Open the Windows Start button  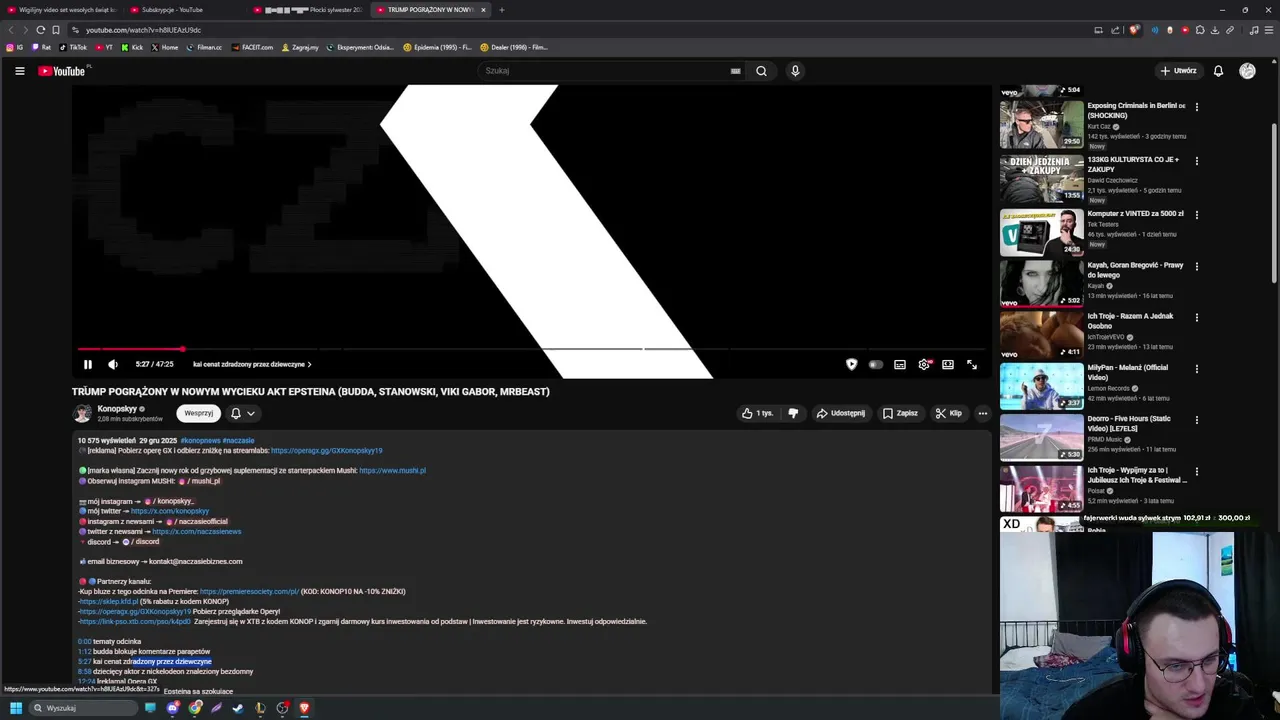coord(16,708)
